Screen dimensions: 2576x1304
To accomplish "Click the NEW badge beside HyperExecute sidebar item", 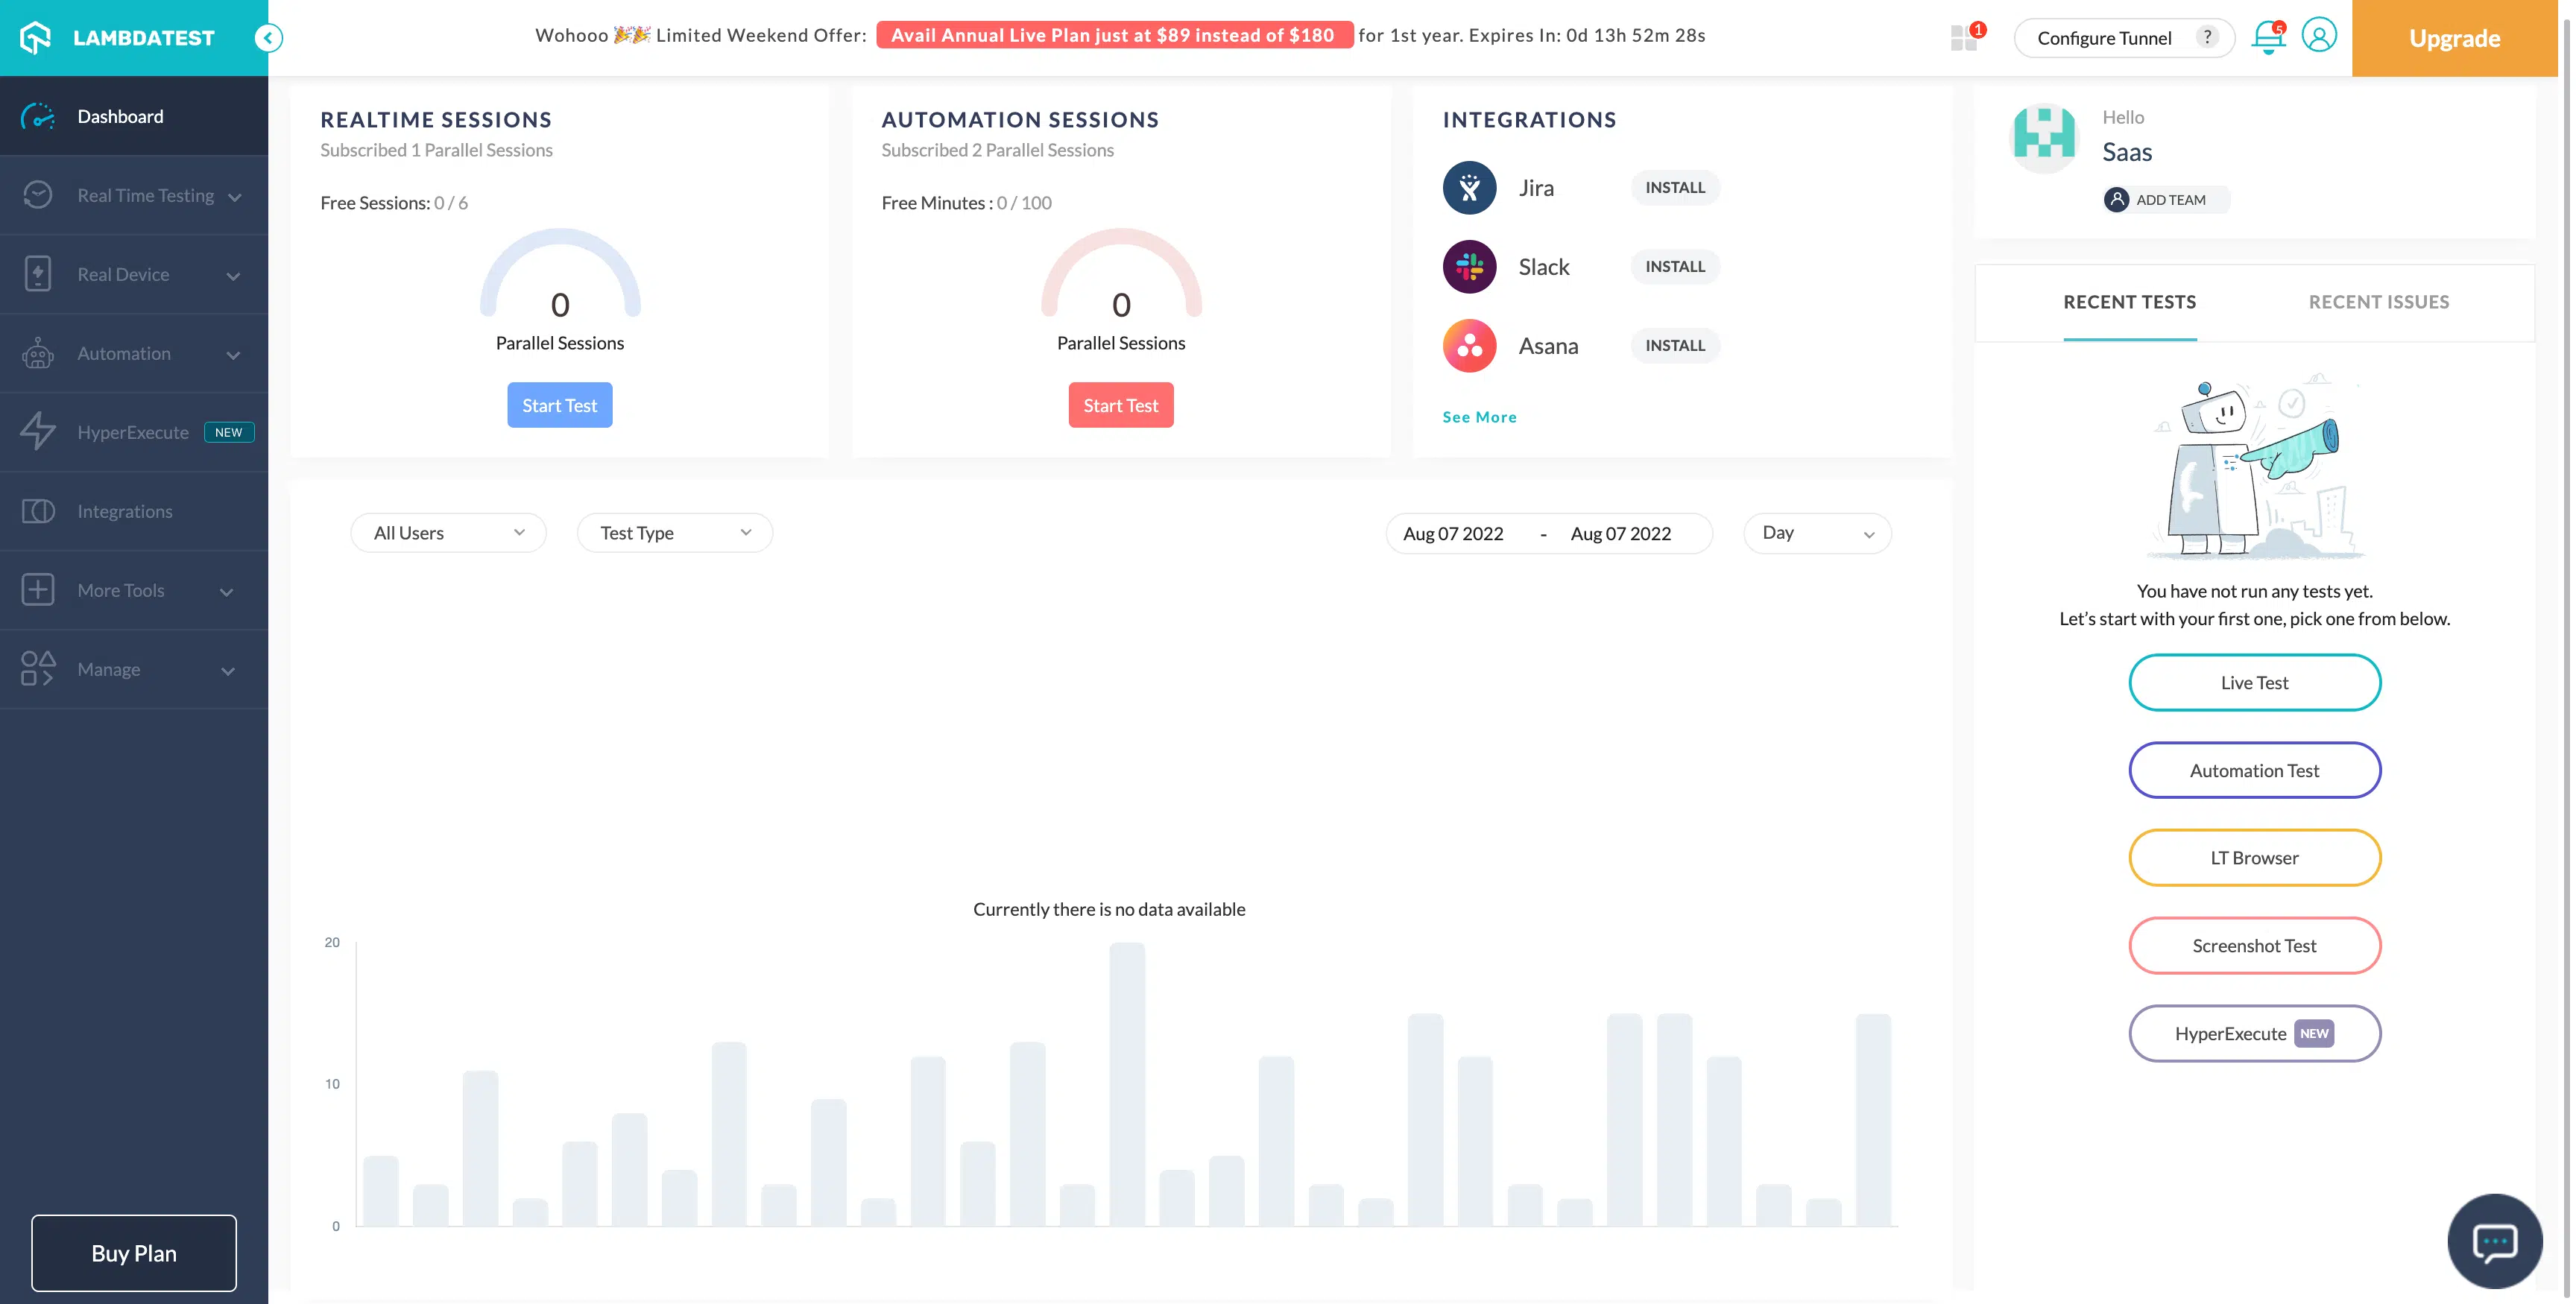I will [229, 433].
